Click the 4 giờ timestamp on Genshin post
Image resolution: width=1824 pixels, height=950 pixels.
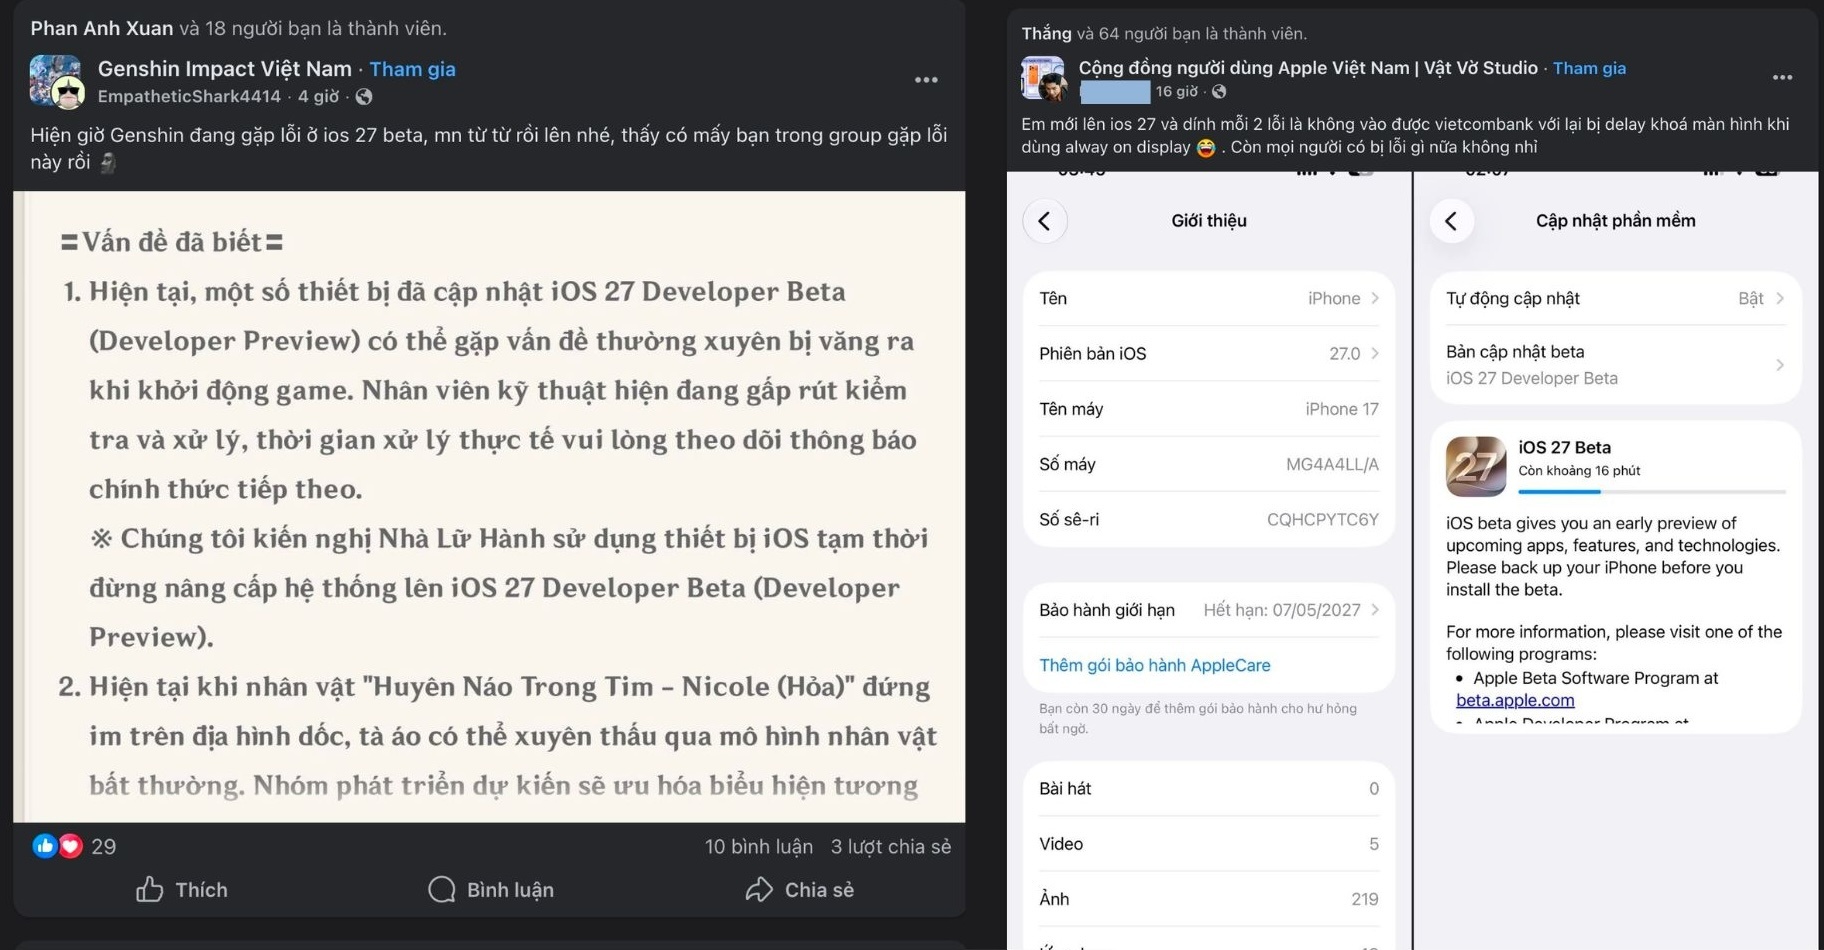point(318,97)
